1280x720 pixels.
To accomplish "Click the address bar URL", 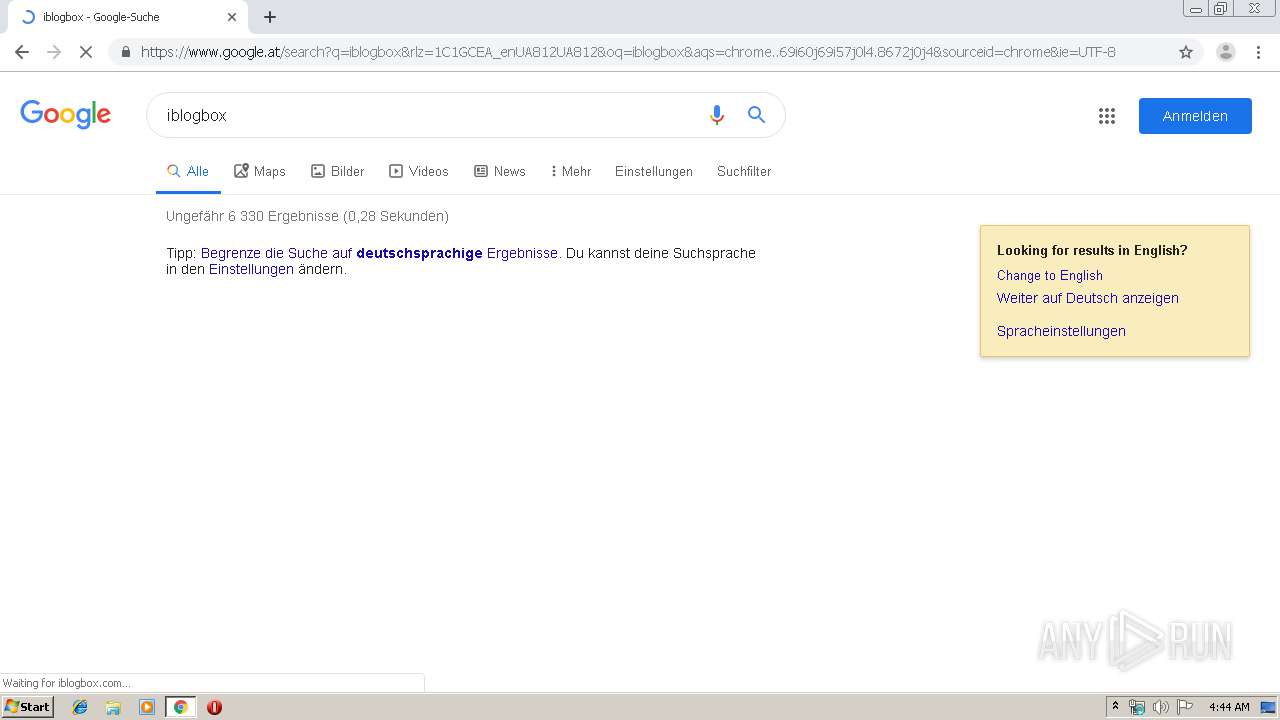I will (628, 52).
